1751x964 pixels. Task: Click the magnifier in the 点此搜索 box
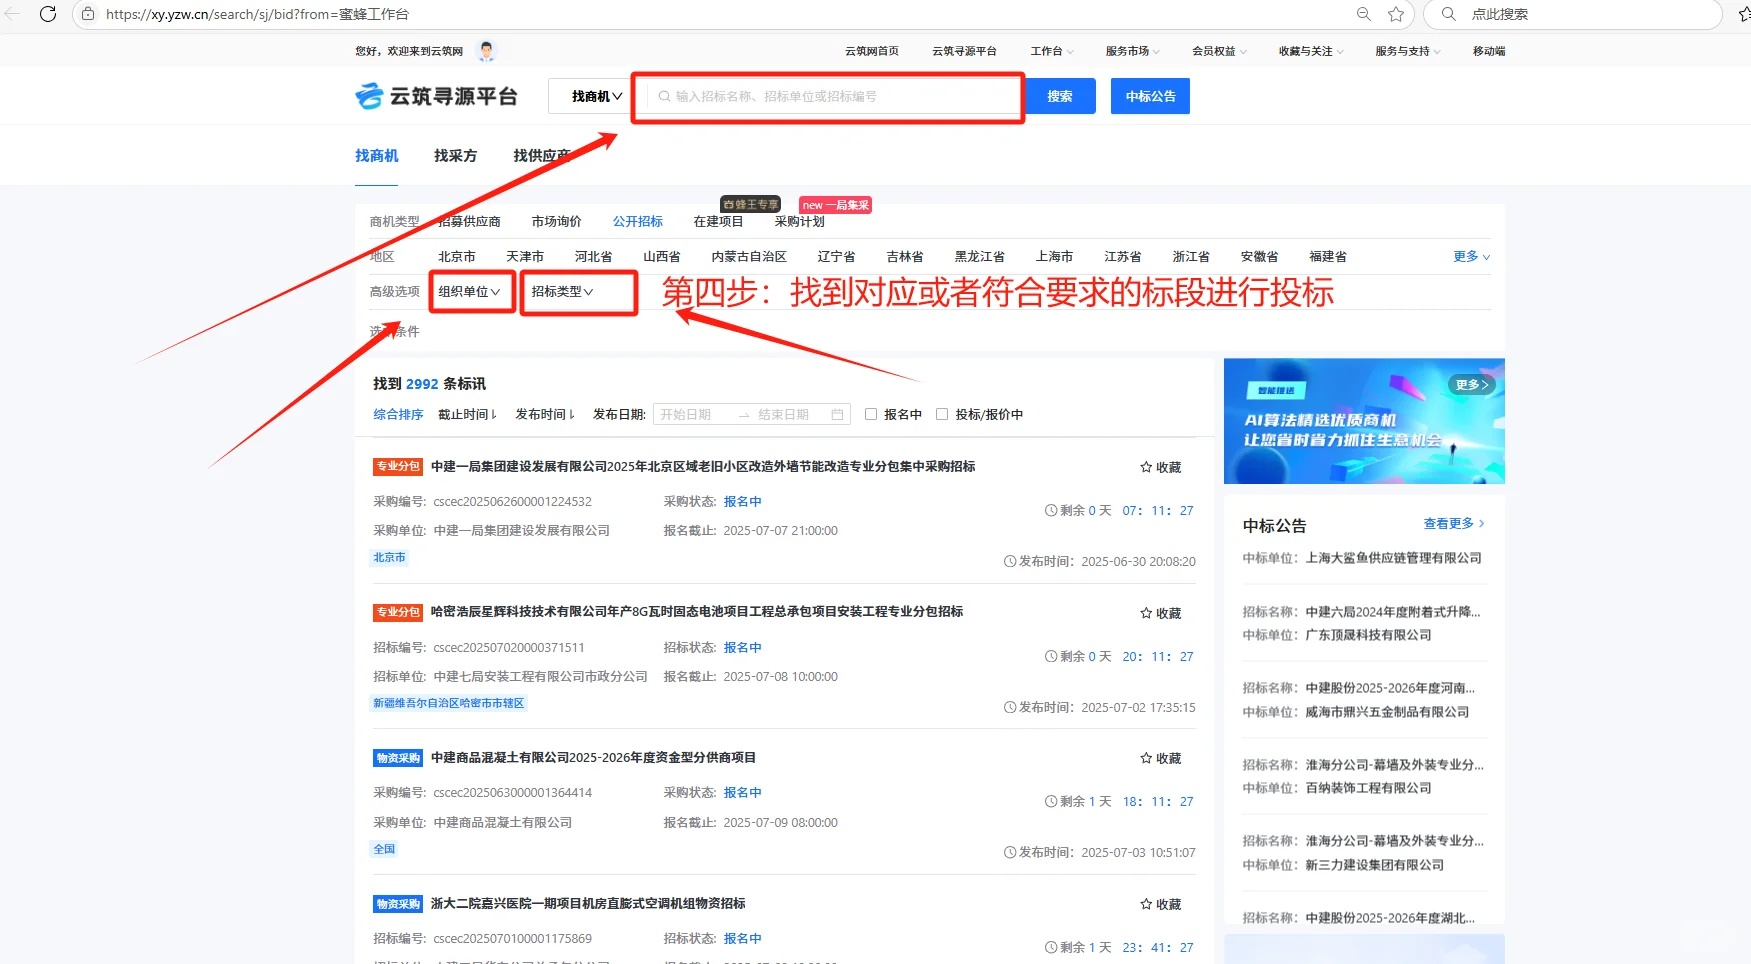[1448, 14]
